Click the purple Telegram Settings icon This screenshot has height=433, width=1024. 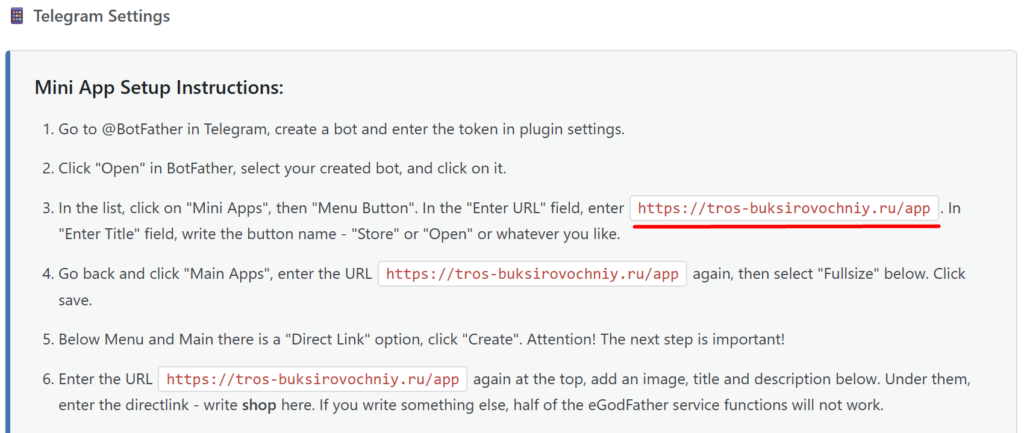tap(17, 17)
